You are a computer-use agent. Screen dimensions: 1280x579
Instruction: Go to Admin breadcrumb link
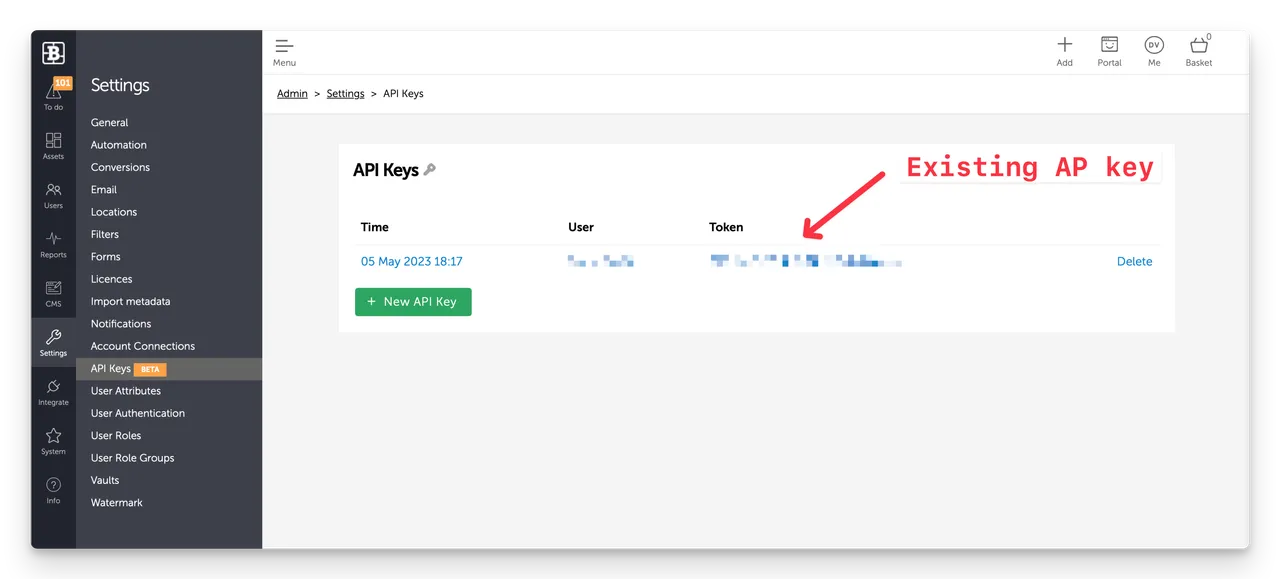292,94
